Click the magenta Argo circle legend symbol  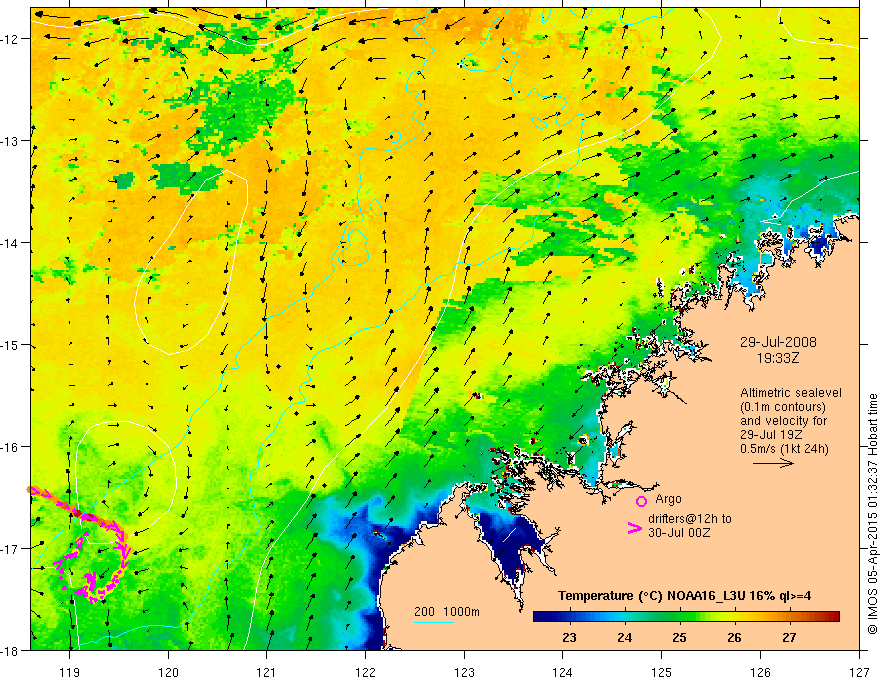click(641, 501)
